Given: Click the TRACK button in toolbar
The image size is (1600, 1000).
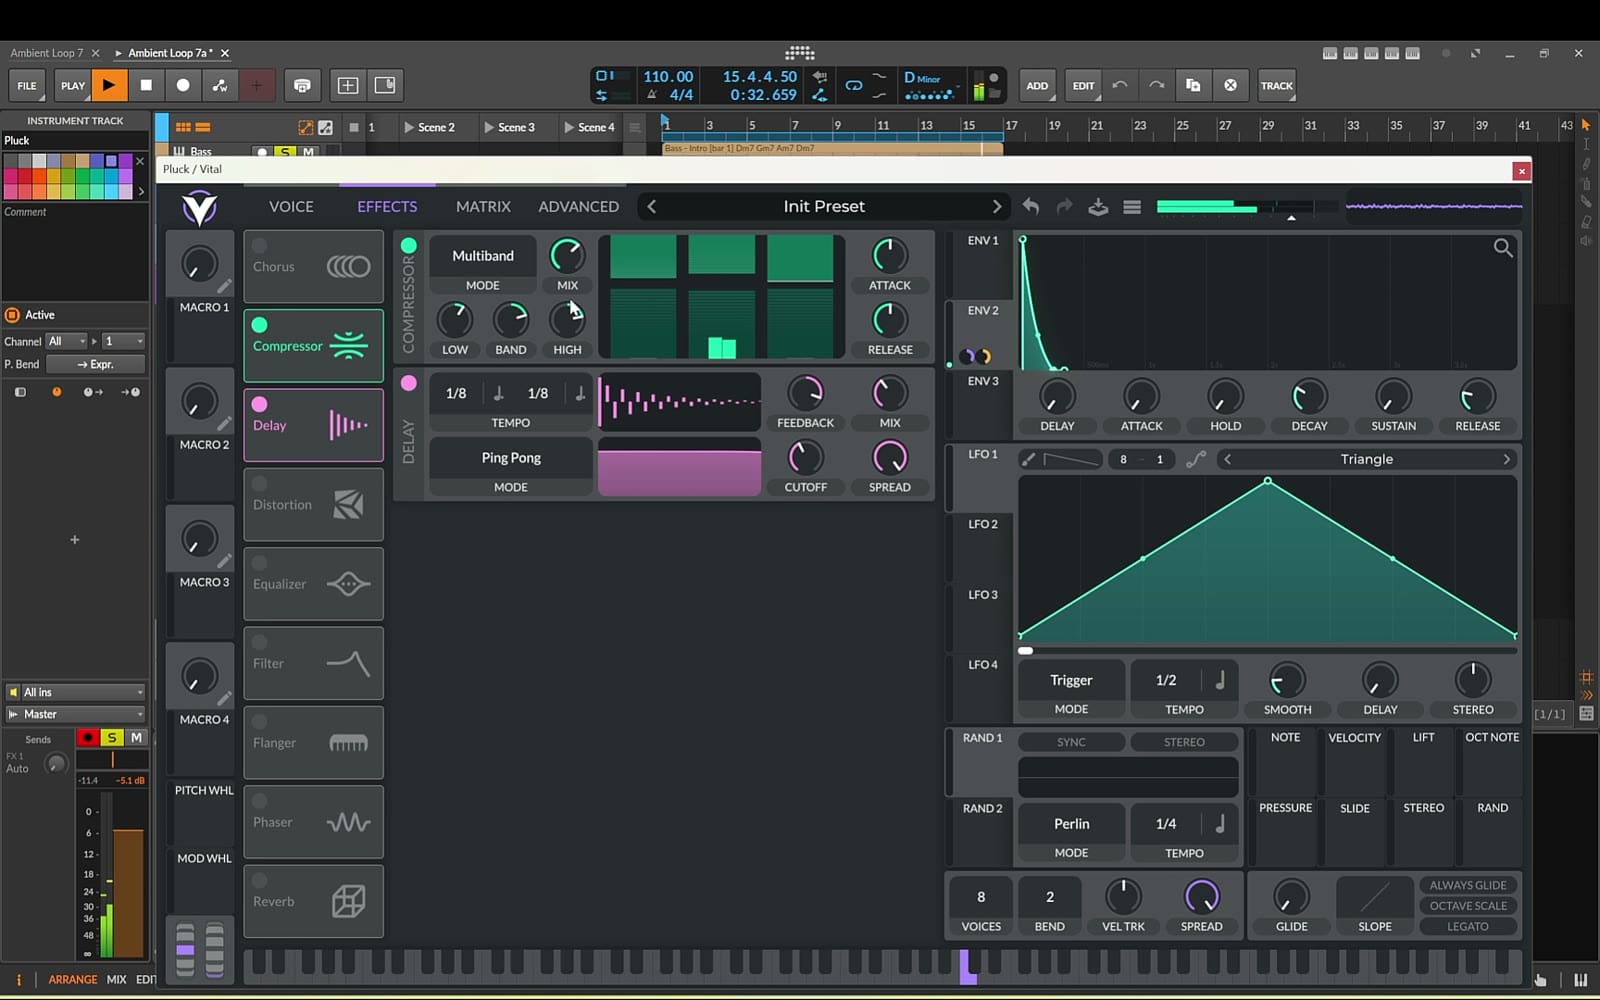Looking at the screenshot, I should 1277,85.
